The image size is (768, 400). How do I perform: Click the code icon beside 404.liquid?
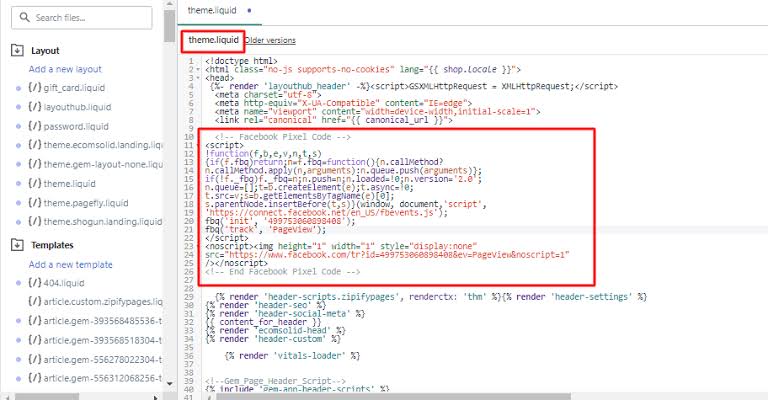point(34,283)
